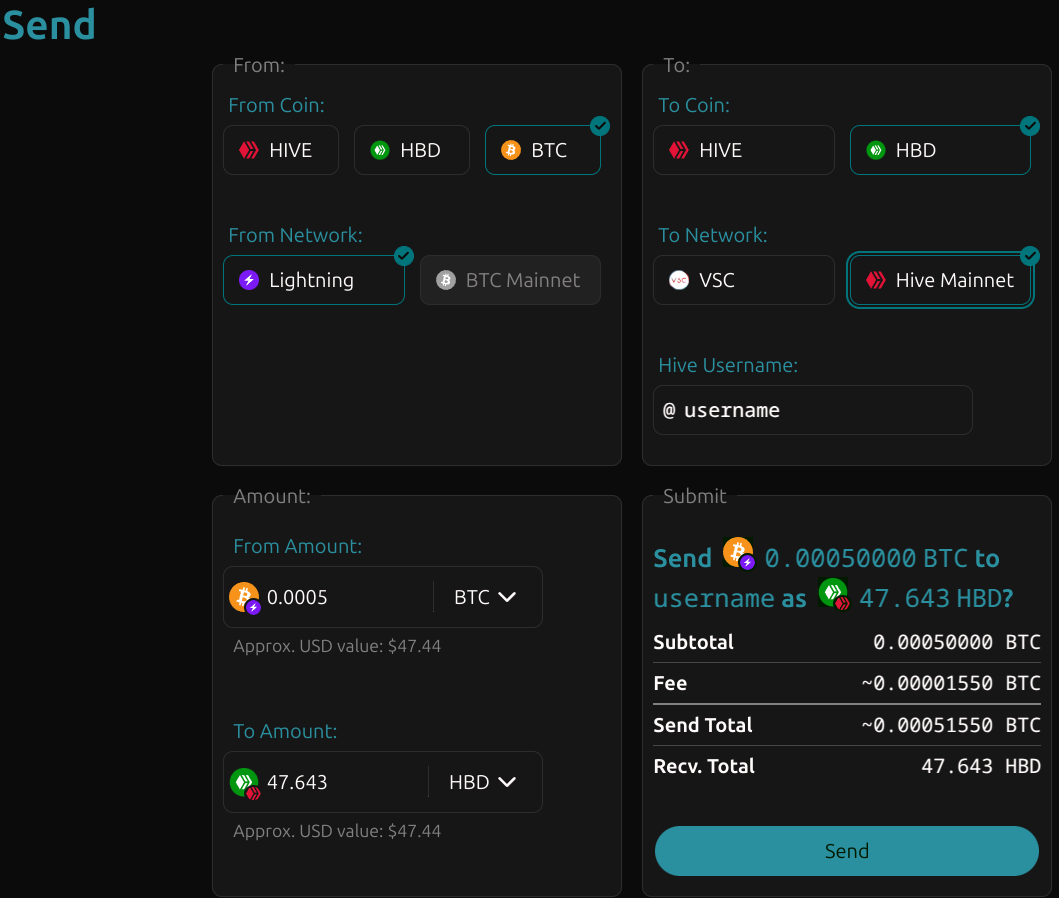Open the BTC unit dropdown in From Amount
The image size is (1059, 898).
coord(485,597)
